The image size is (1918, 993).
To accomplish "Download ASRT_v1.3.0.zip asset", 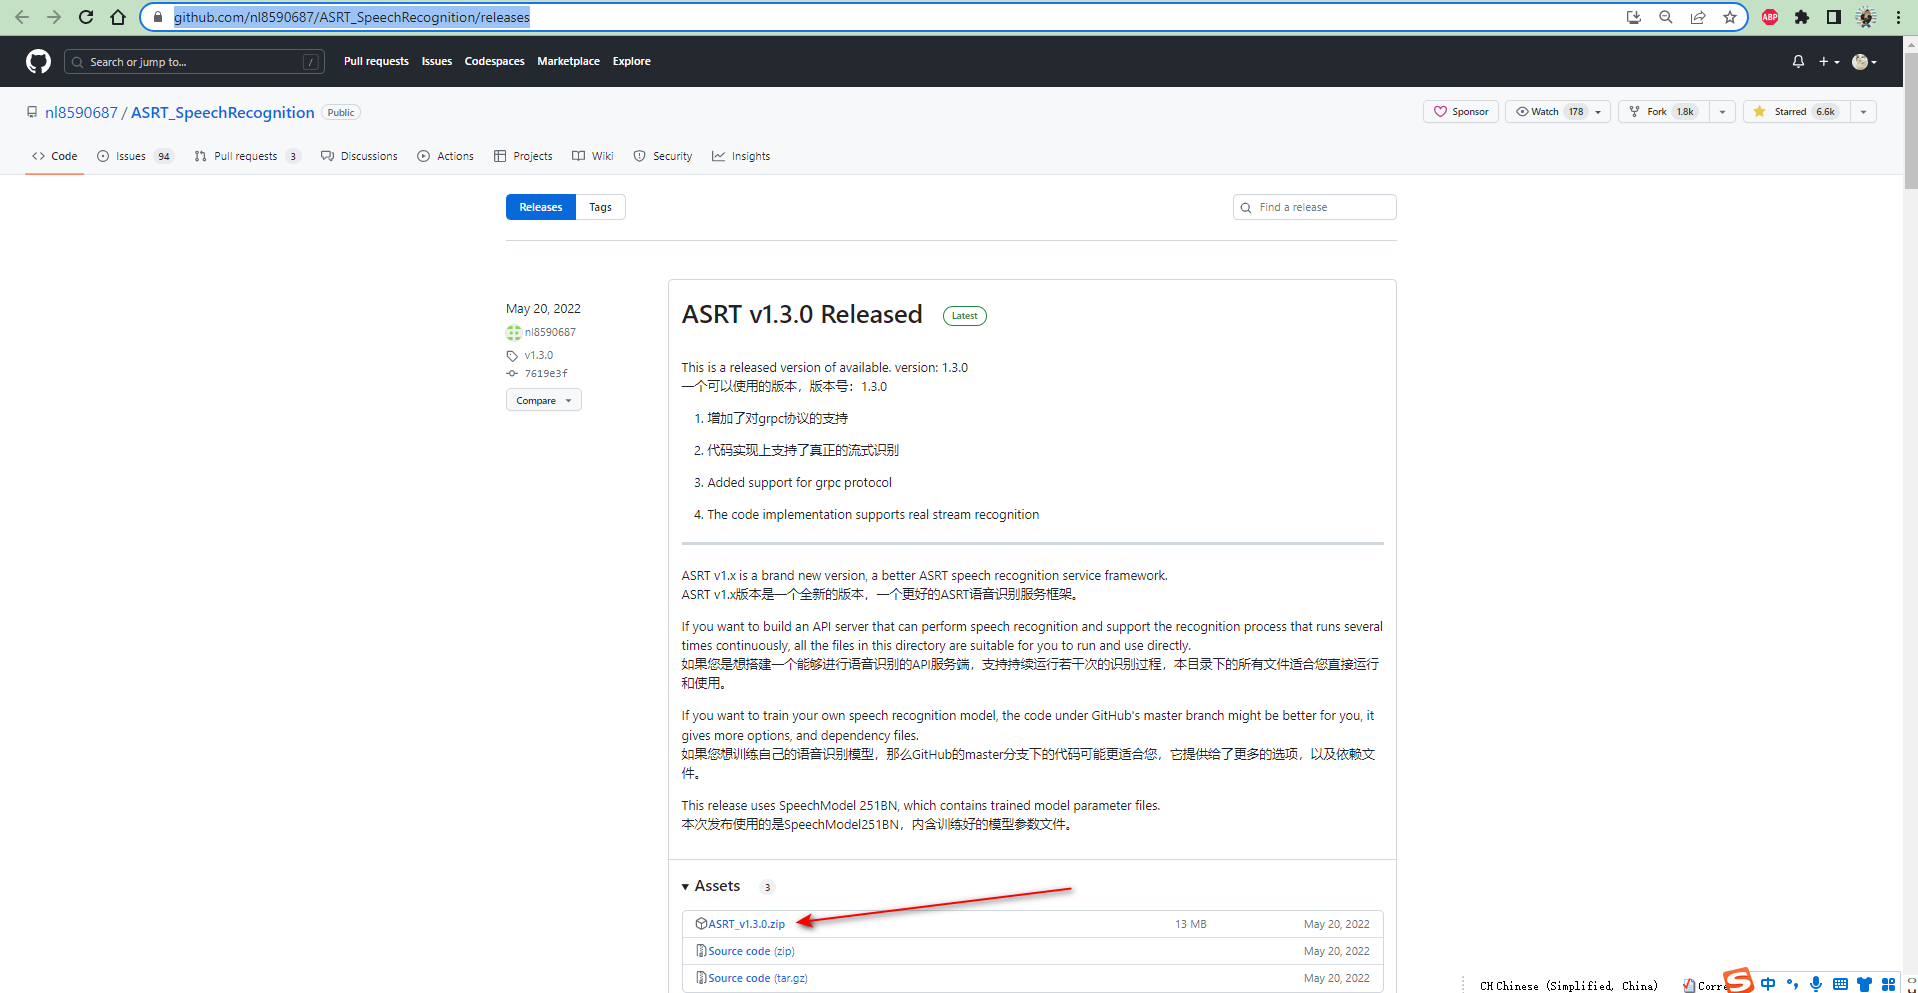I will (746, 924).
